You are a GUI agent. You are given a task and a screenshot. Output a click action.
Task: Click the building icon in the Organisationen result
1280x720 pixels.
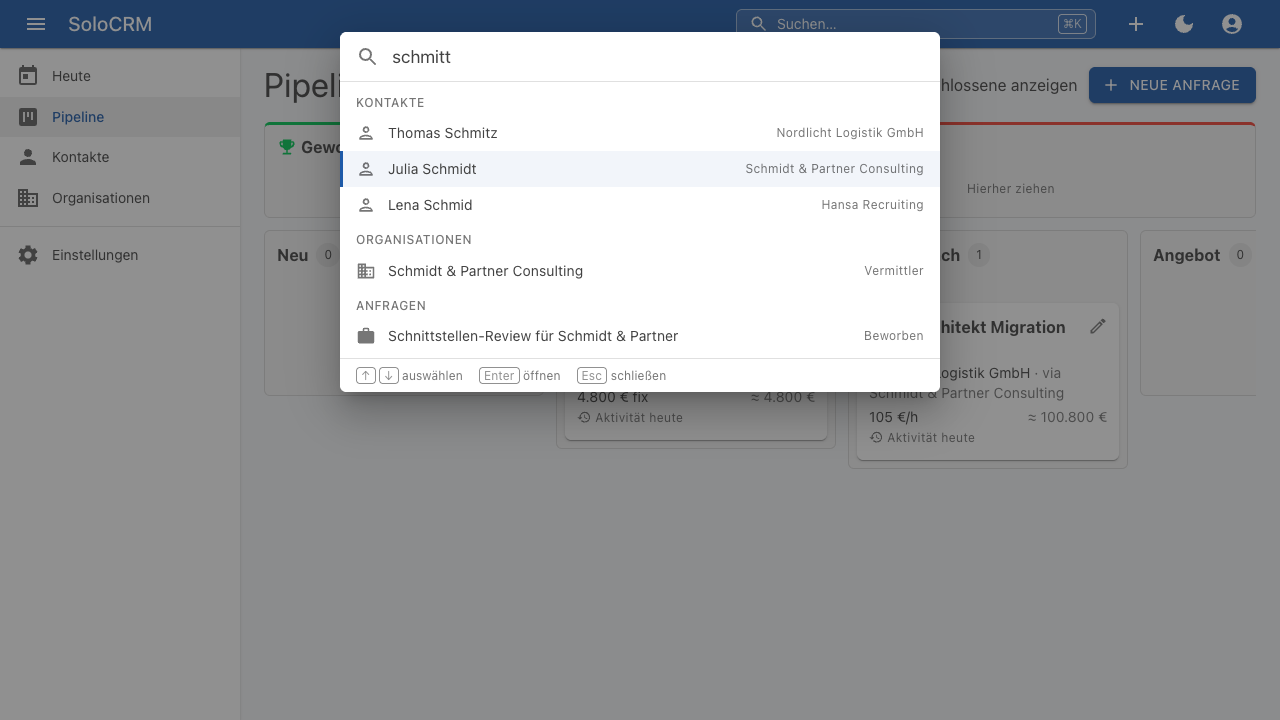(x=366, y=271)
